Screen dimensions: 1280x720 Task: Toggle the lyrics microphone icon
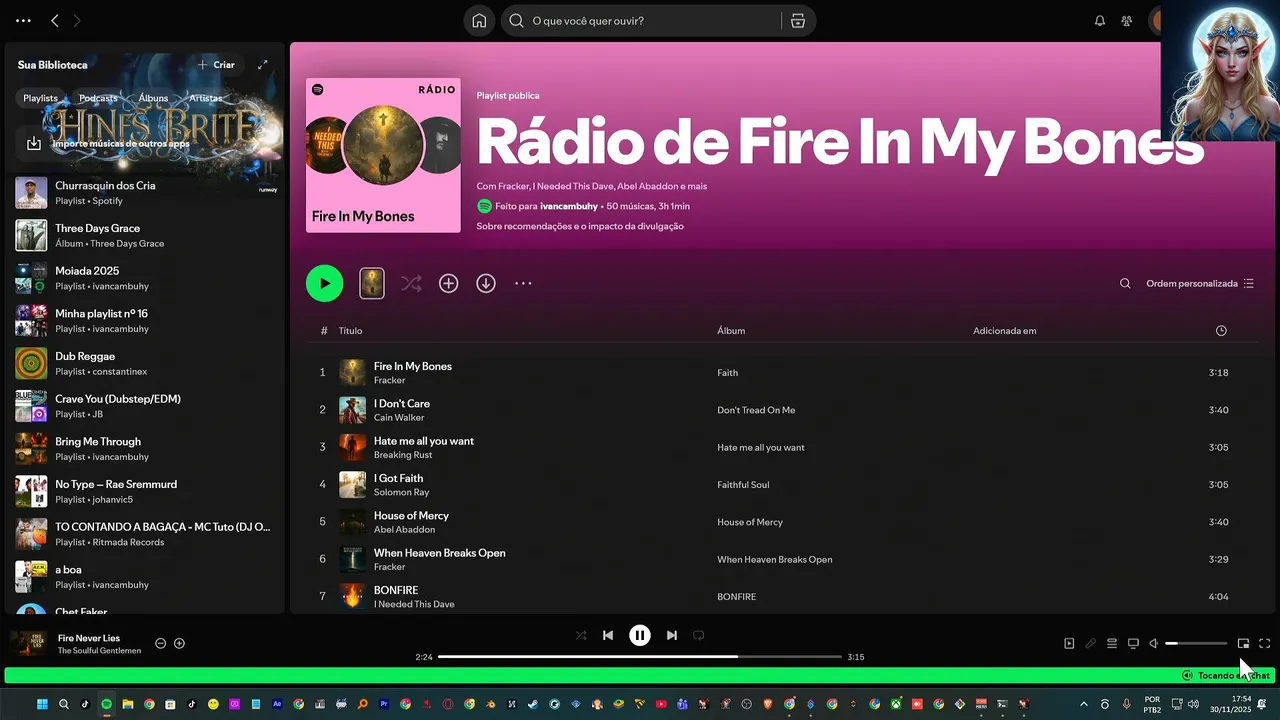point(1091,644)
